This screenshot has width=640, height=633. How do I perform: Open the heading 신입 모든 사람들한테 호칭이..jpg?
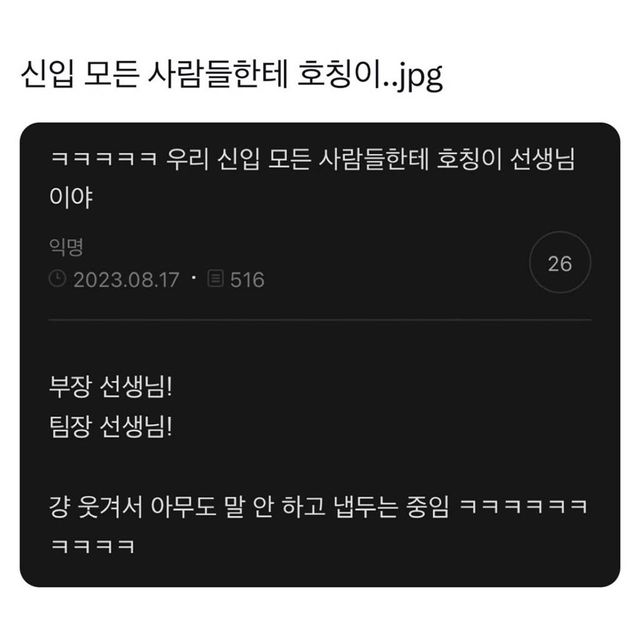pos(231,76)
